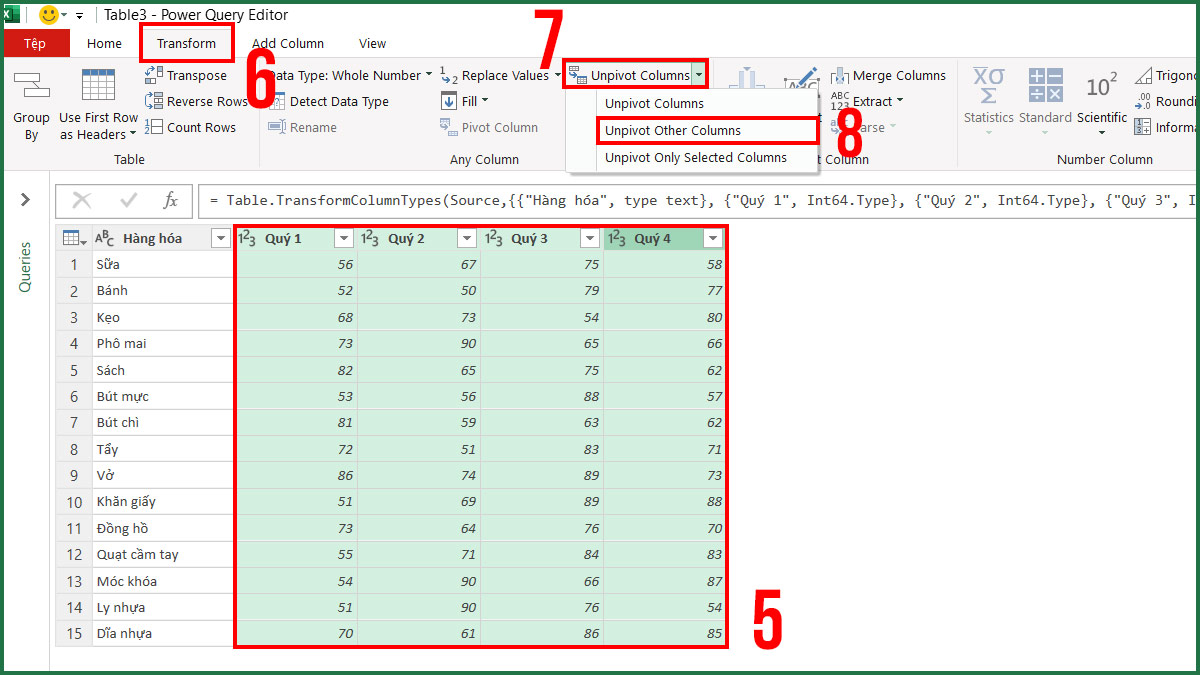Open the Data Type dropdown
The height and width of the screenshot is (675, 1200).
tap(428, 74)
